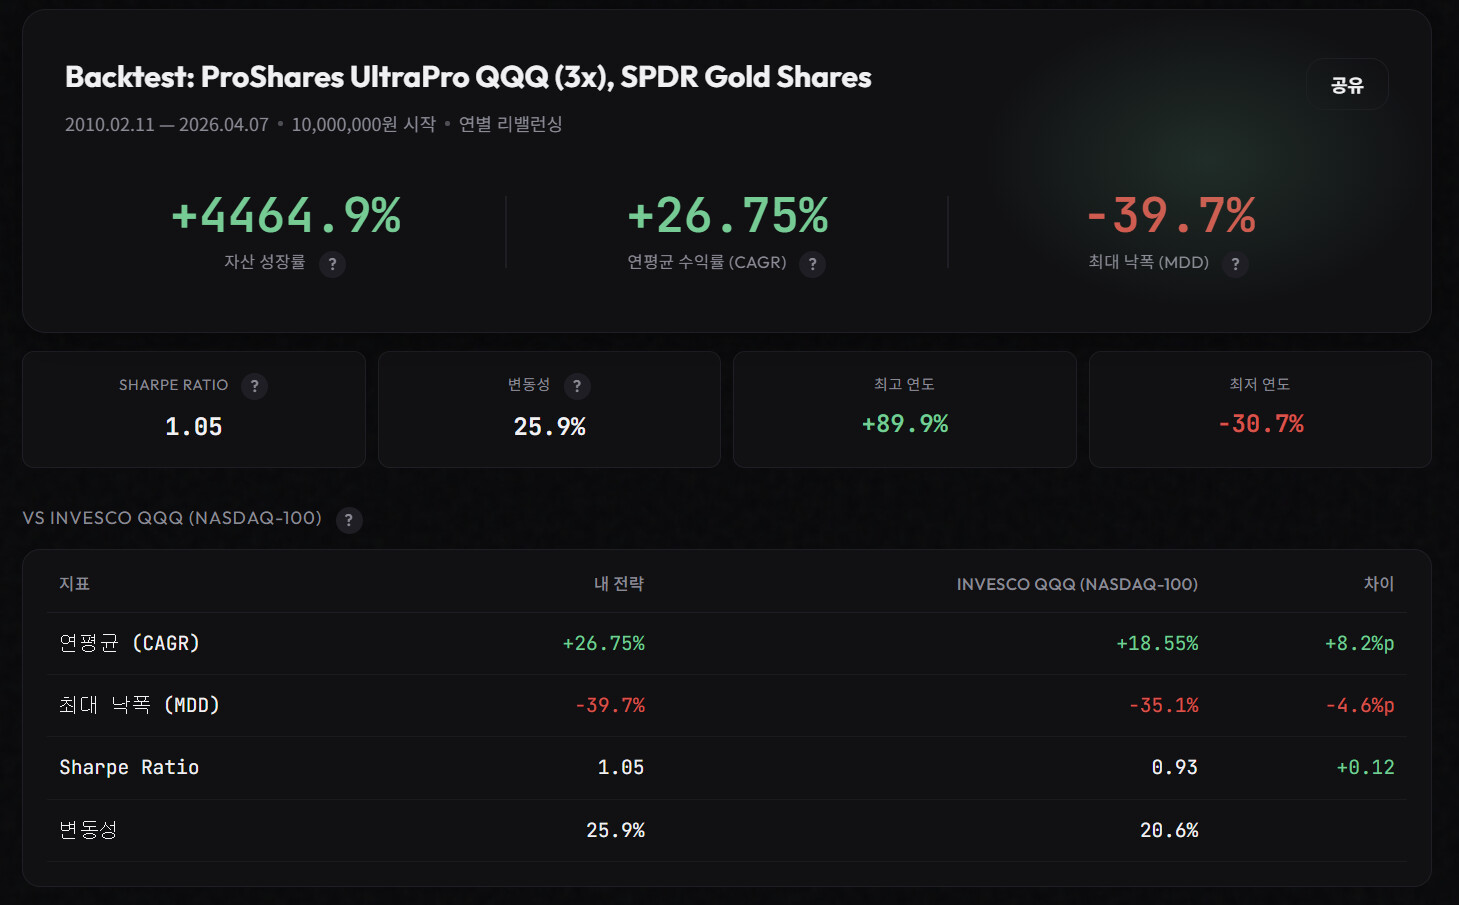Open help for VS INVESCO QQQ heading
This screenshot has width=1459, height=905.
point(349,520)
